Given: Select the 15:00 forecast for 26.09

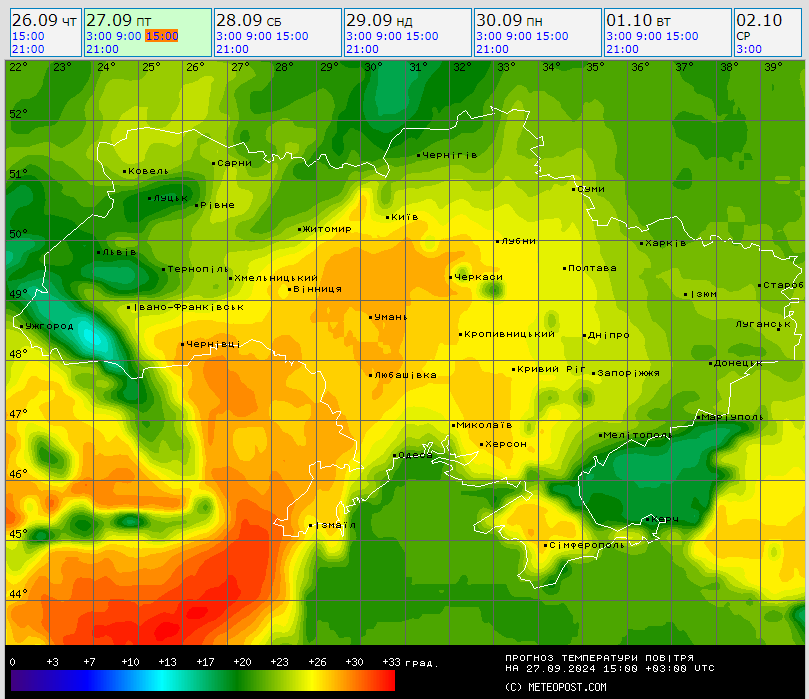Looking at the screenshot, I should 28,36.
